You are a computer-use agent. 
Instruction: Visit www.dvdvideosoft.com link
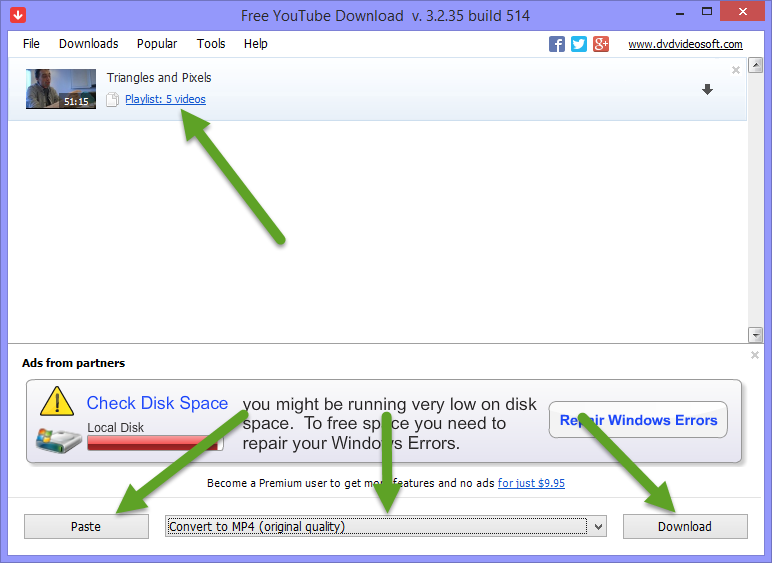pos(685,44)
